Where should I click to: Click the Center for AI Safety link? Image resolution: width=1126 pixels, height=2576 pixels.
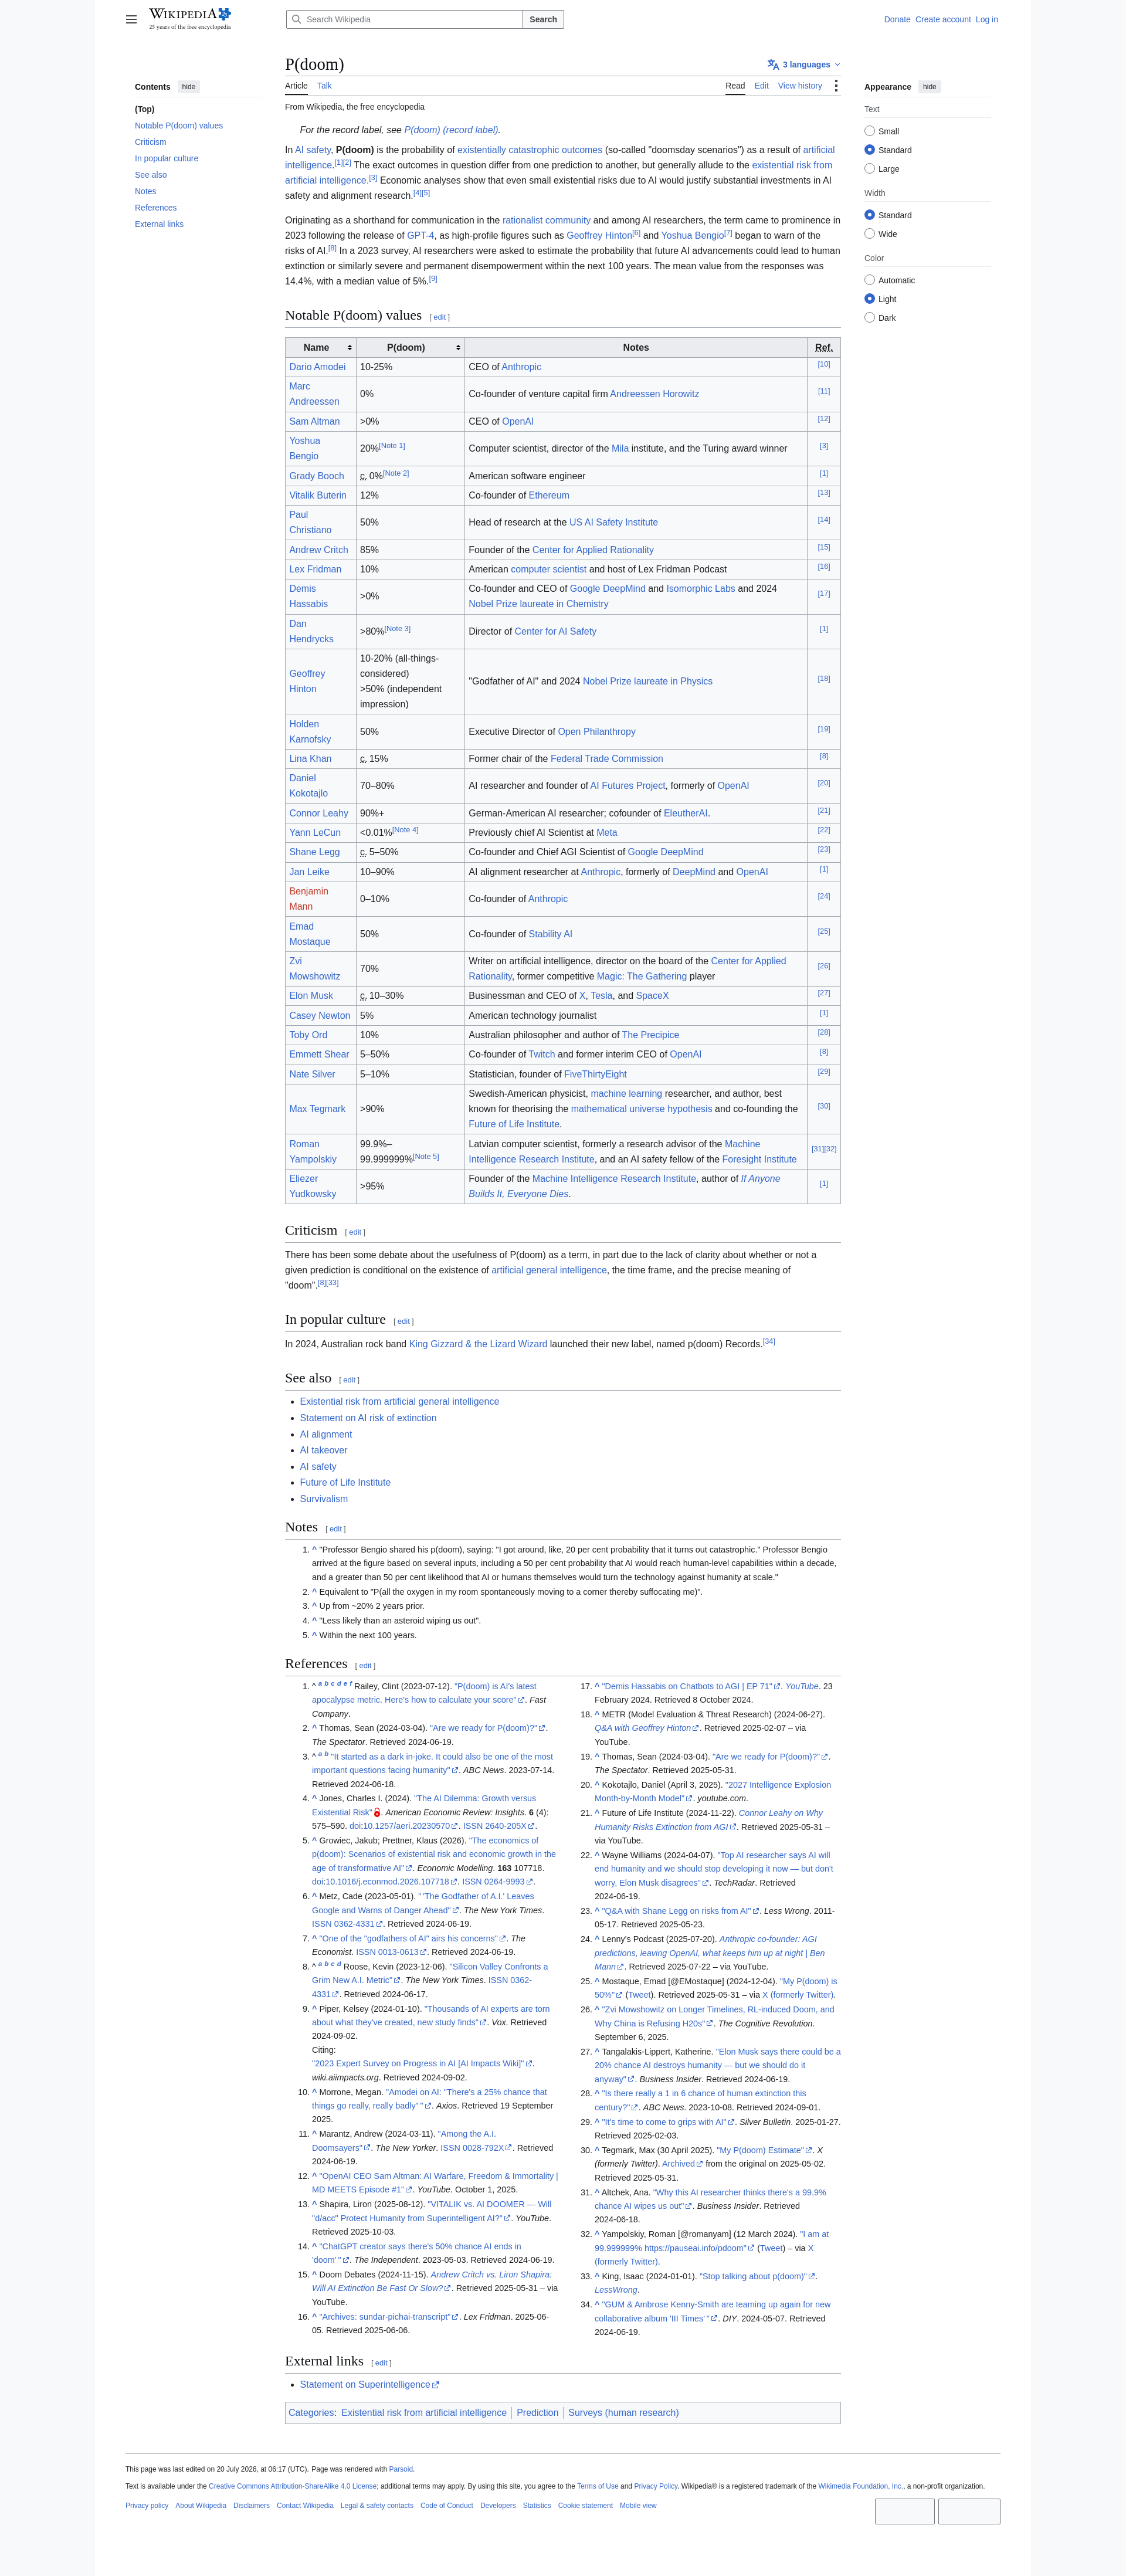click(x=555, y=631)
